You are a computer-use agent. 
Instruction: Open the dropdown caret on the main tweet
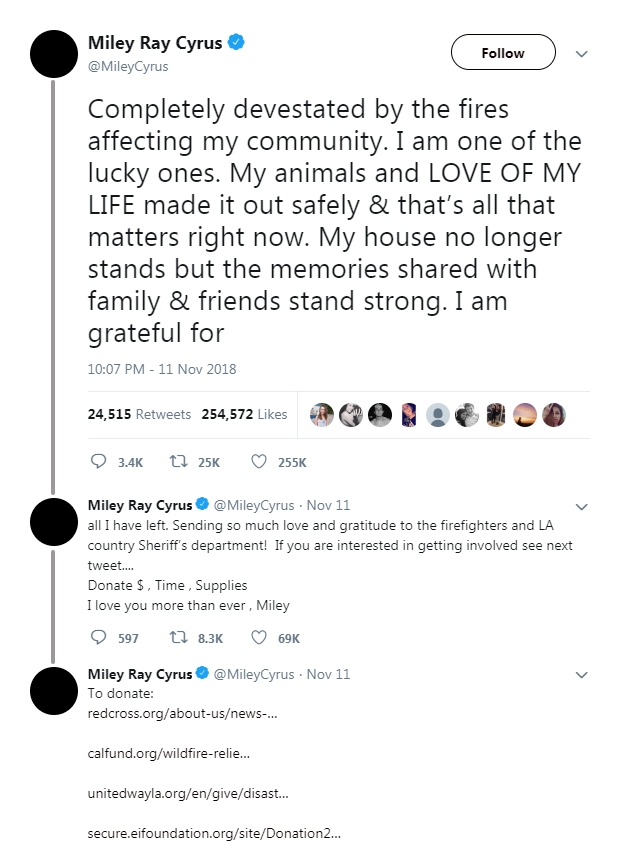(581, 55)
